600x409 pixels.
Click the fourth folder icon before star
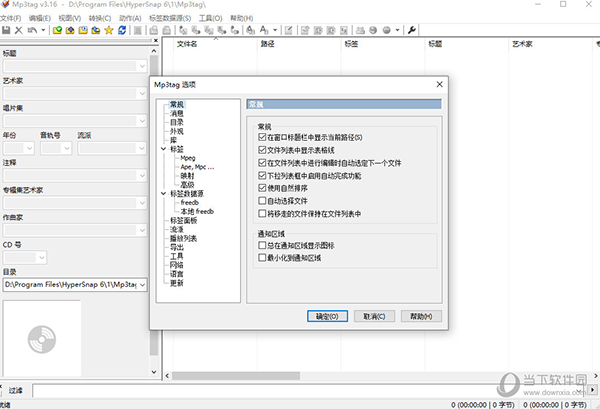click(96, 30)
